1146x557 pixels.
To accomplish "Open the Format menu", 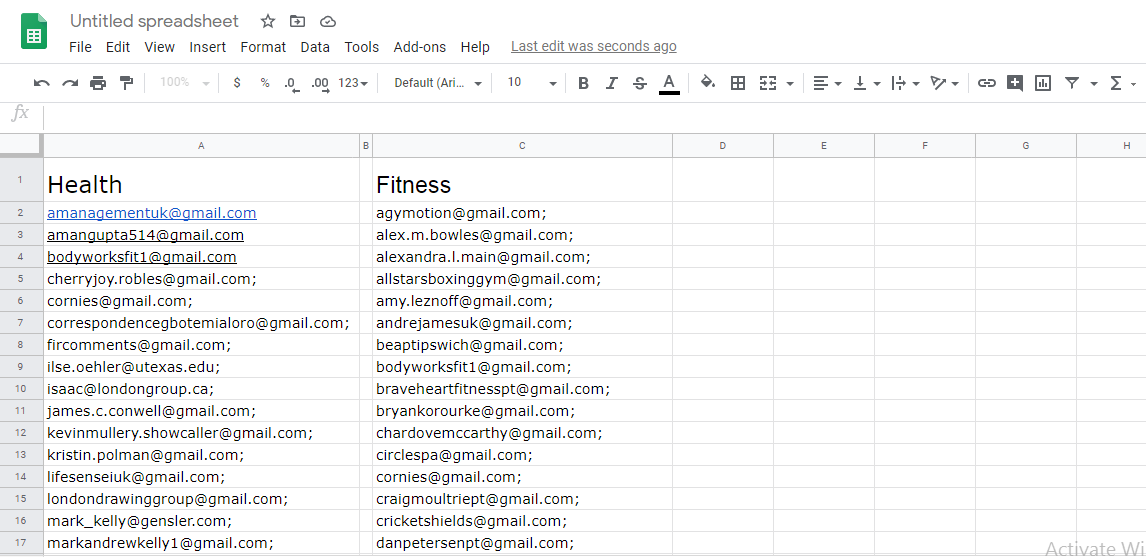I will (263, 47).
